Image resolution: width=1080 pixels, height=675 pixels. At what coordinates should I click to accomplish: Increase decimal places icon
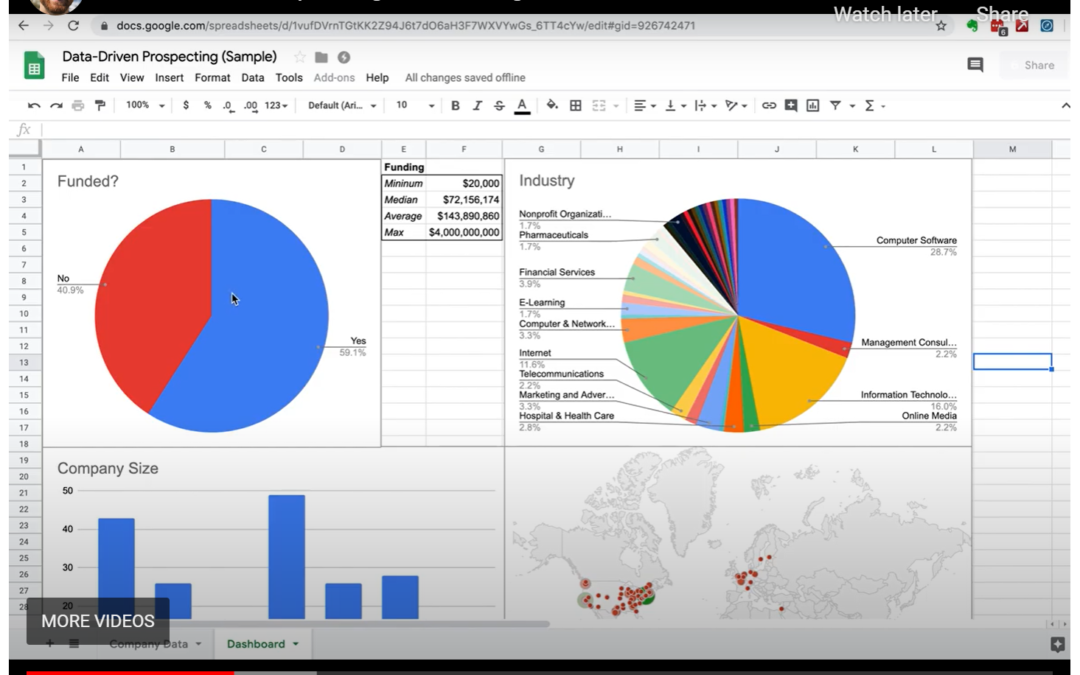[251, 105]
